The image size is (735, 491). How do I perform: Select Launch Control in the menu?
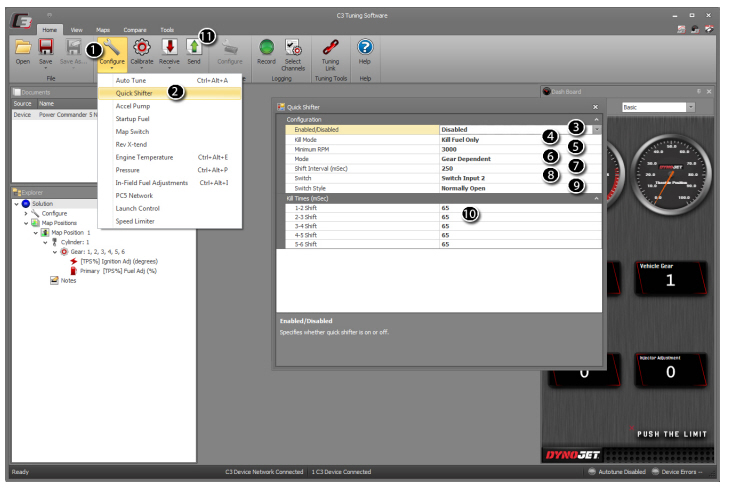point(137,208)
